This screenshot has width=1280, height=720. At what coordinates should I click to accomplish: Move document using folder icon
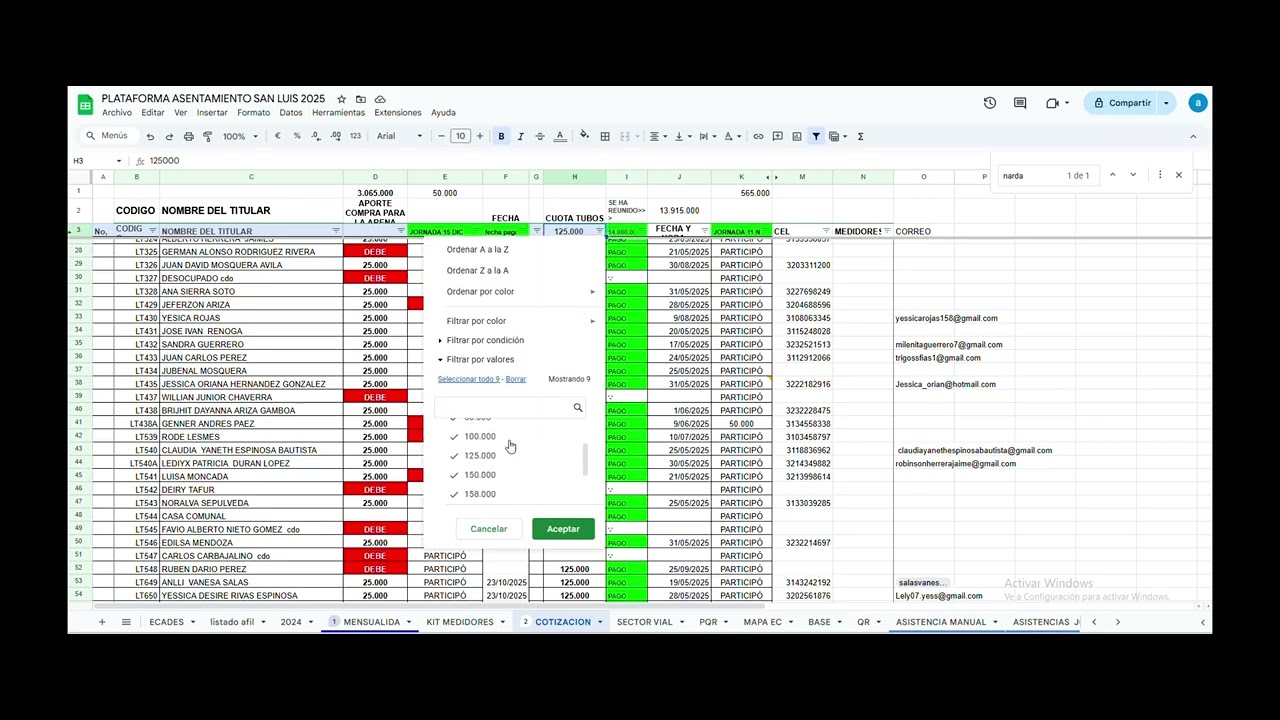click(361, 99)
